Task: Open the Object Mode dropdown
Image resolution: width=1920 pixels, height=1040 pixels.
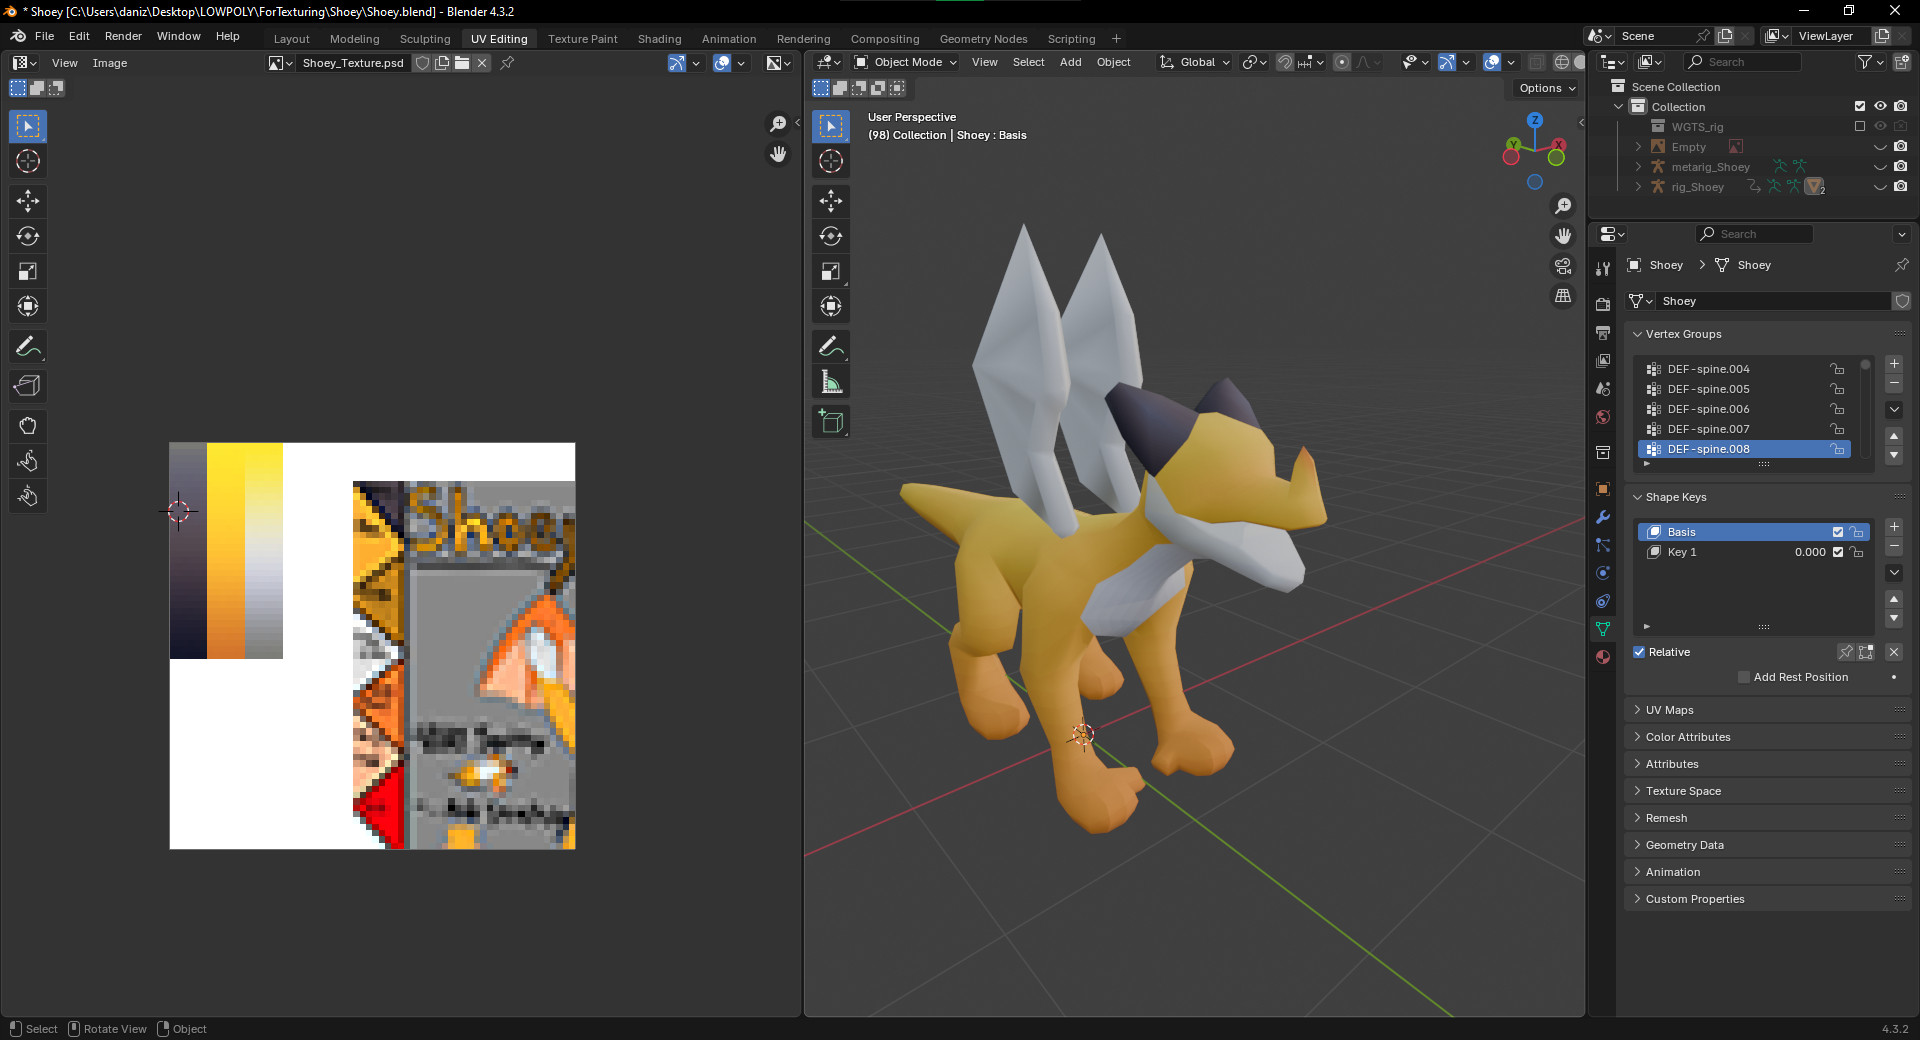Action: (906, 62)
